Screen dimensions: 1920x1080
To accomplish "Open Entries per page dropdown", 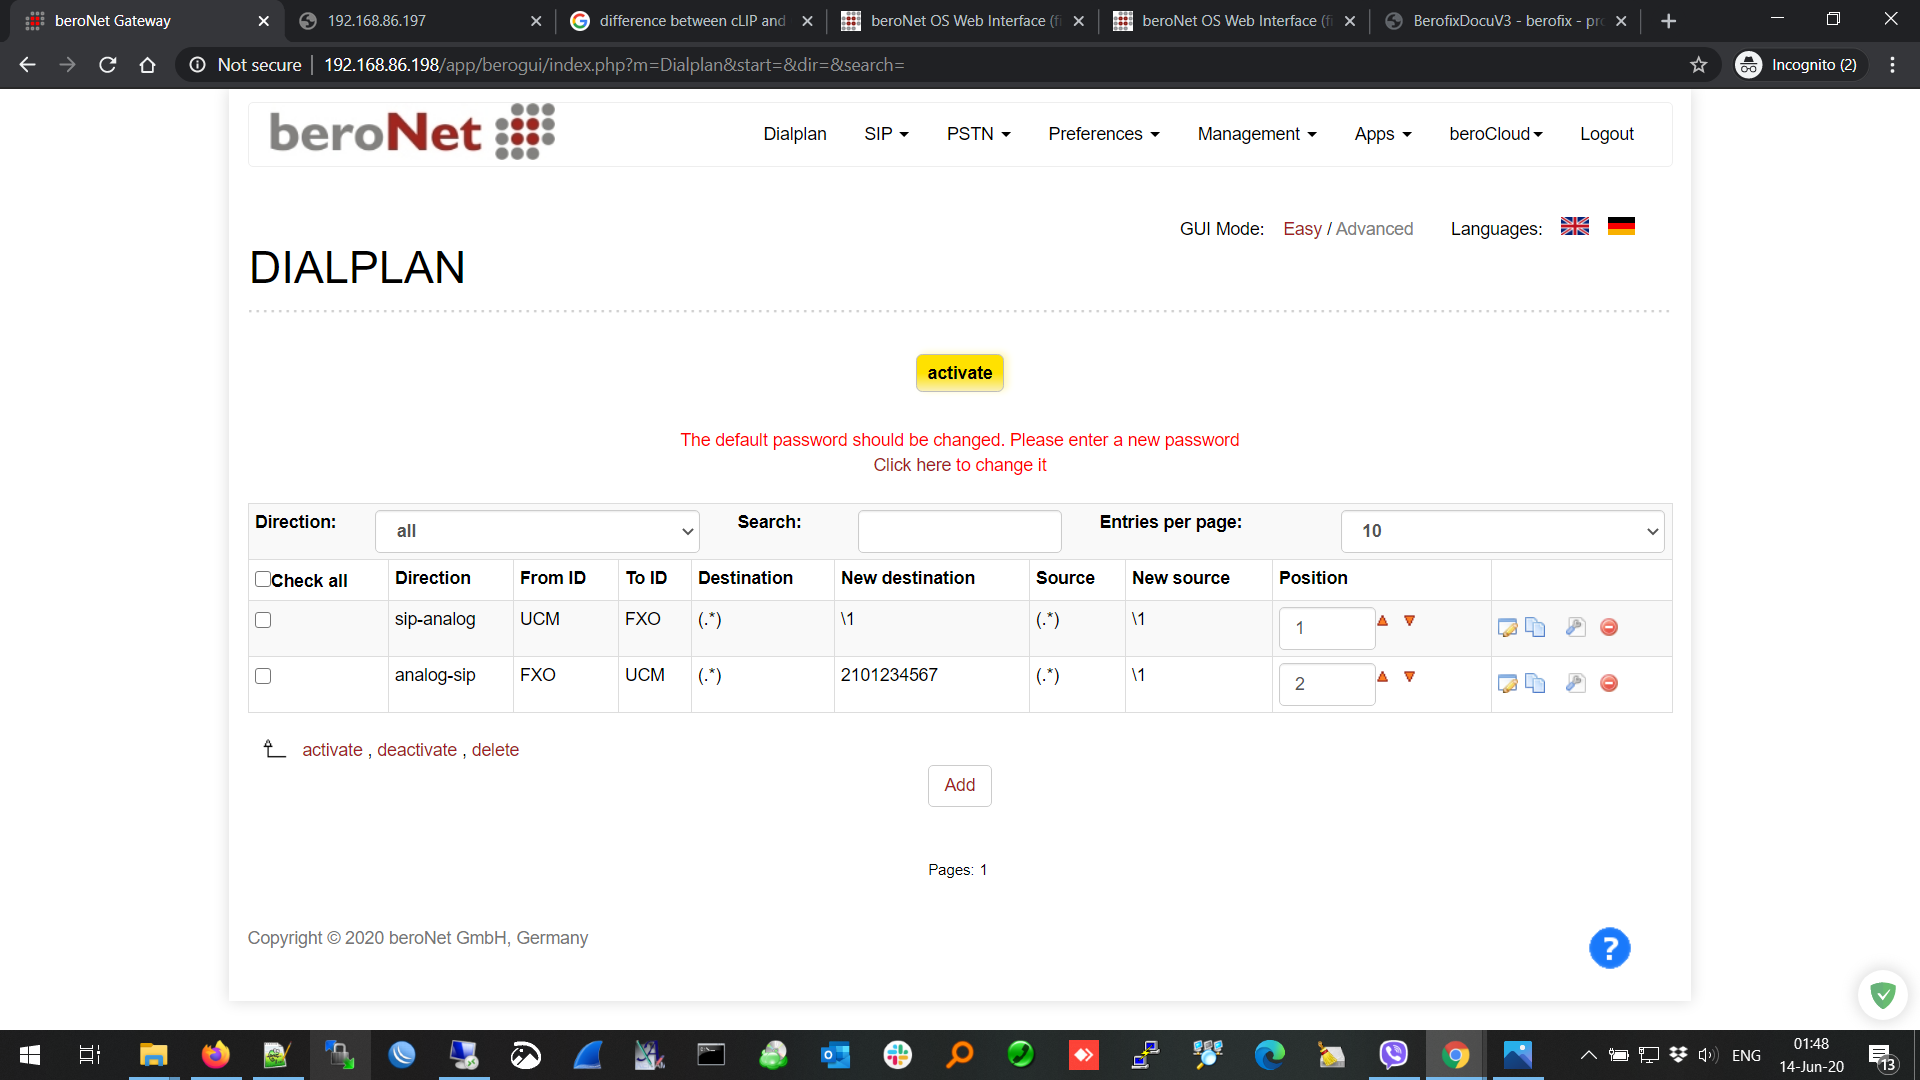I will point(1502,531).
